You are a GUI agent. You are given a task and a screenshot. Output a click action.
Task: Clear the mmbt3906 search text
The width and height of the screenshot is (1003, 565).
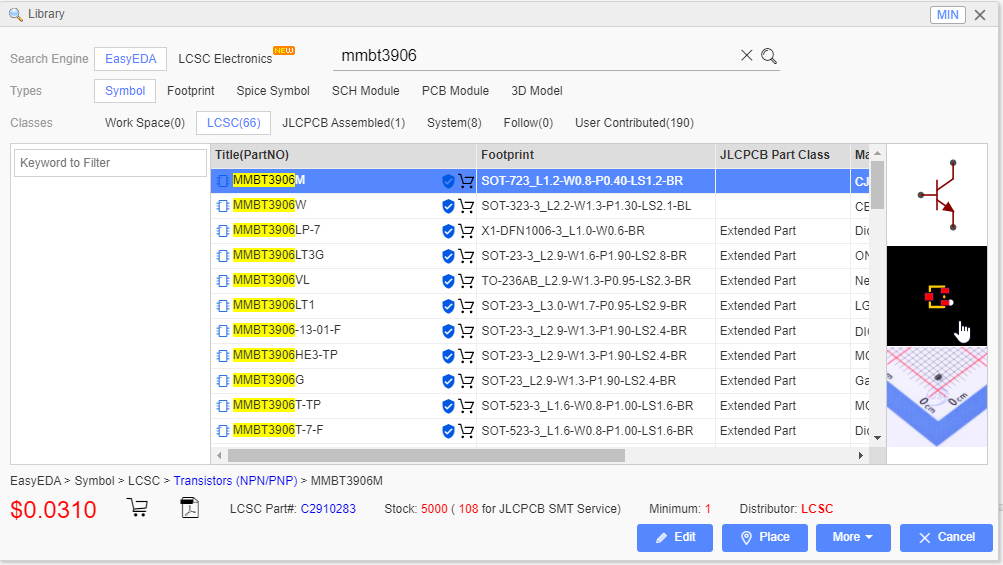tap(746, 56)
